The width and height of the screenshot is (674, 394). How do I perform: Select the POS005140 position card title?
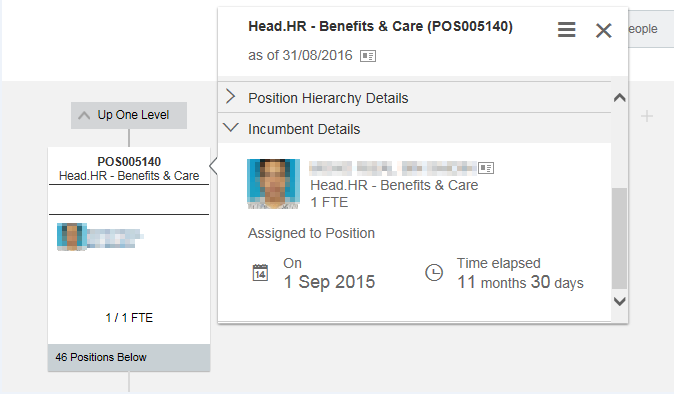(129, 162)
